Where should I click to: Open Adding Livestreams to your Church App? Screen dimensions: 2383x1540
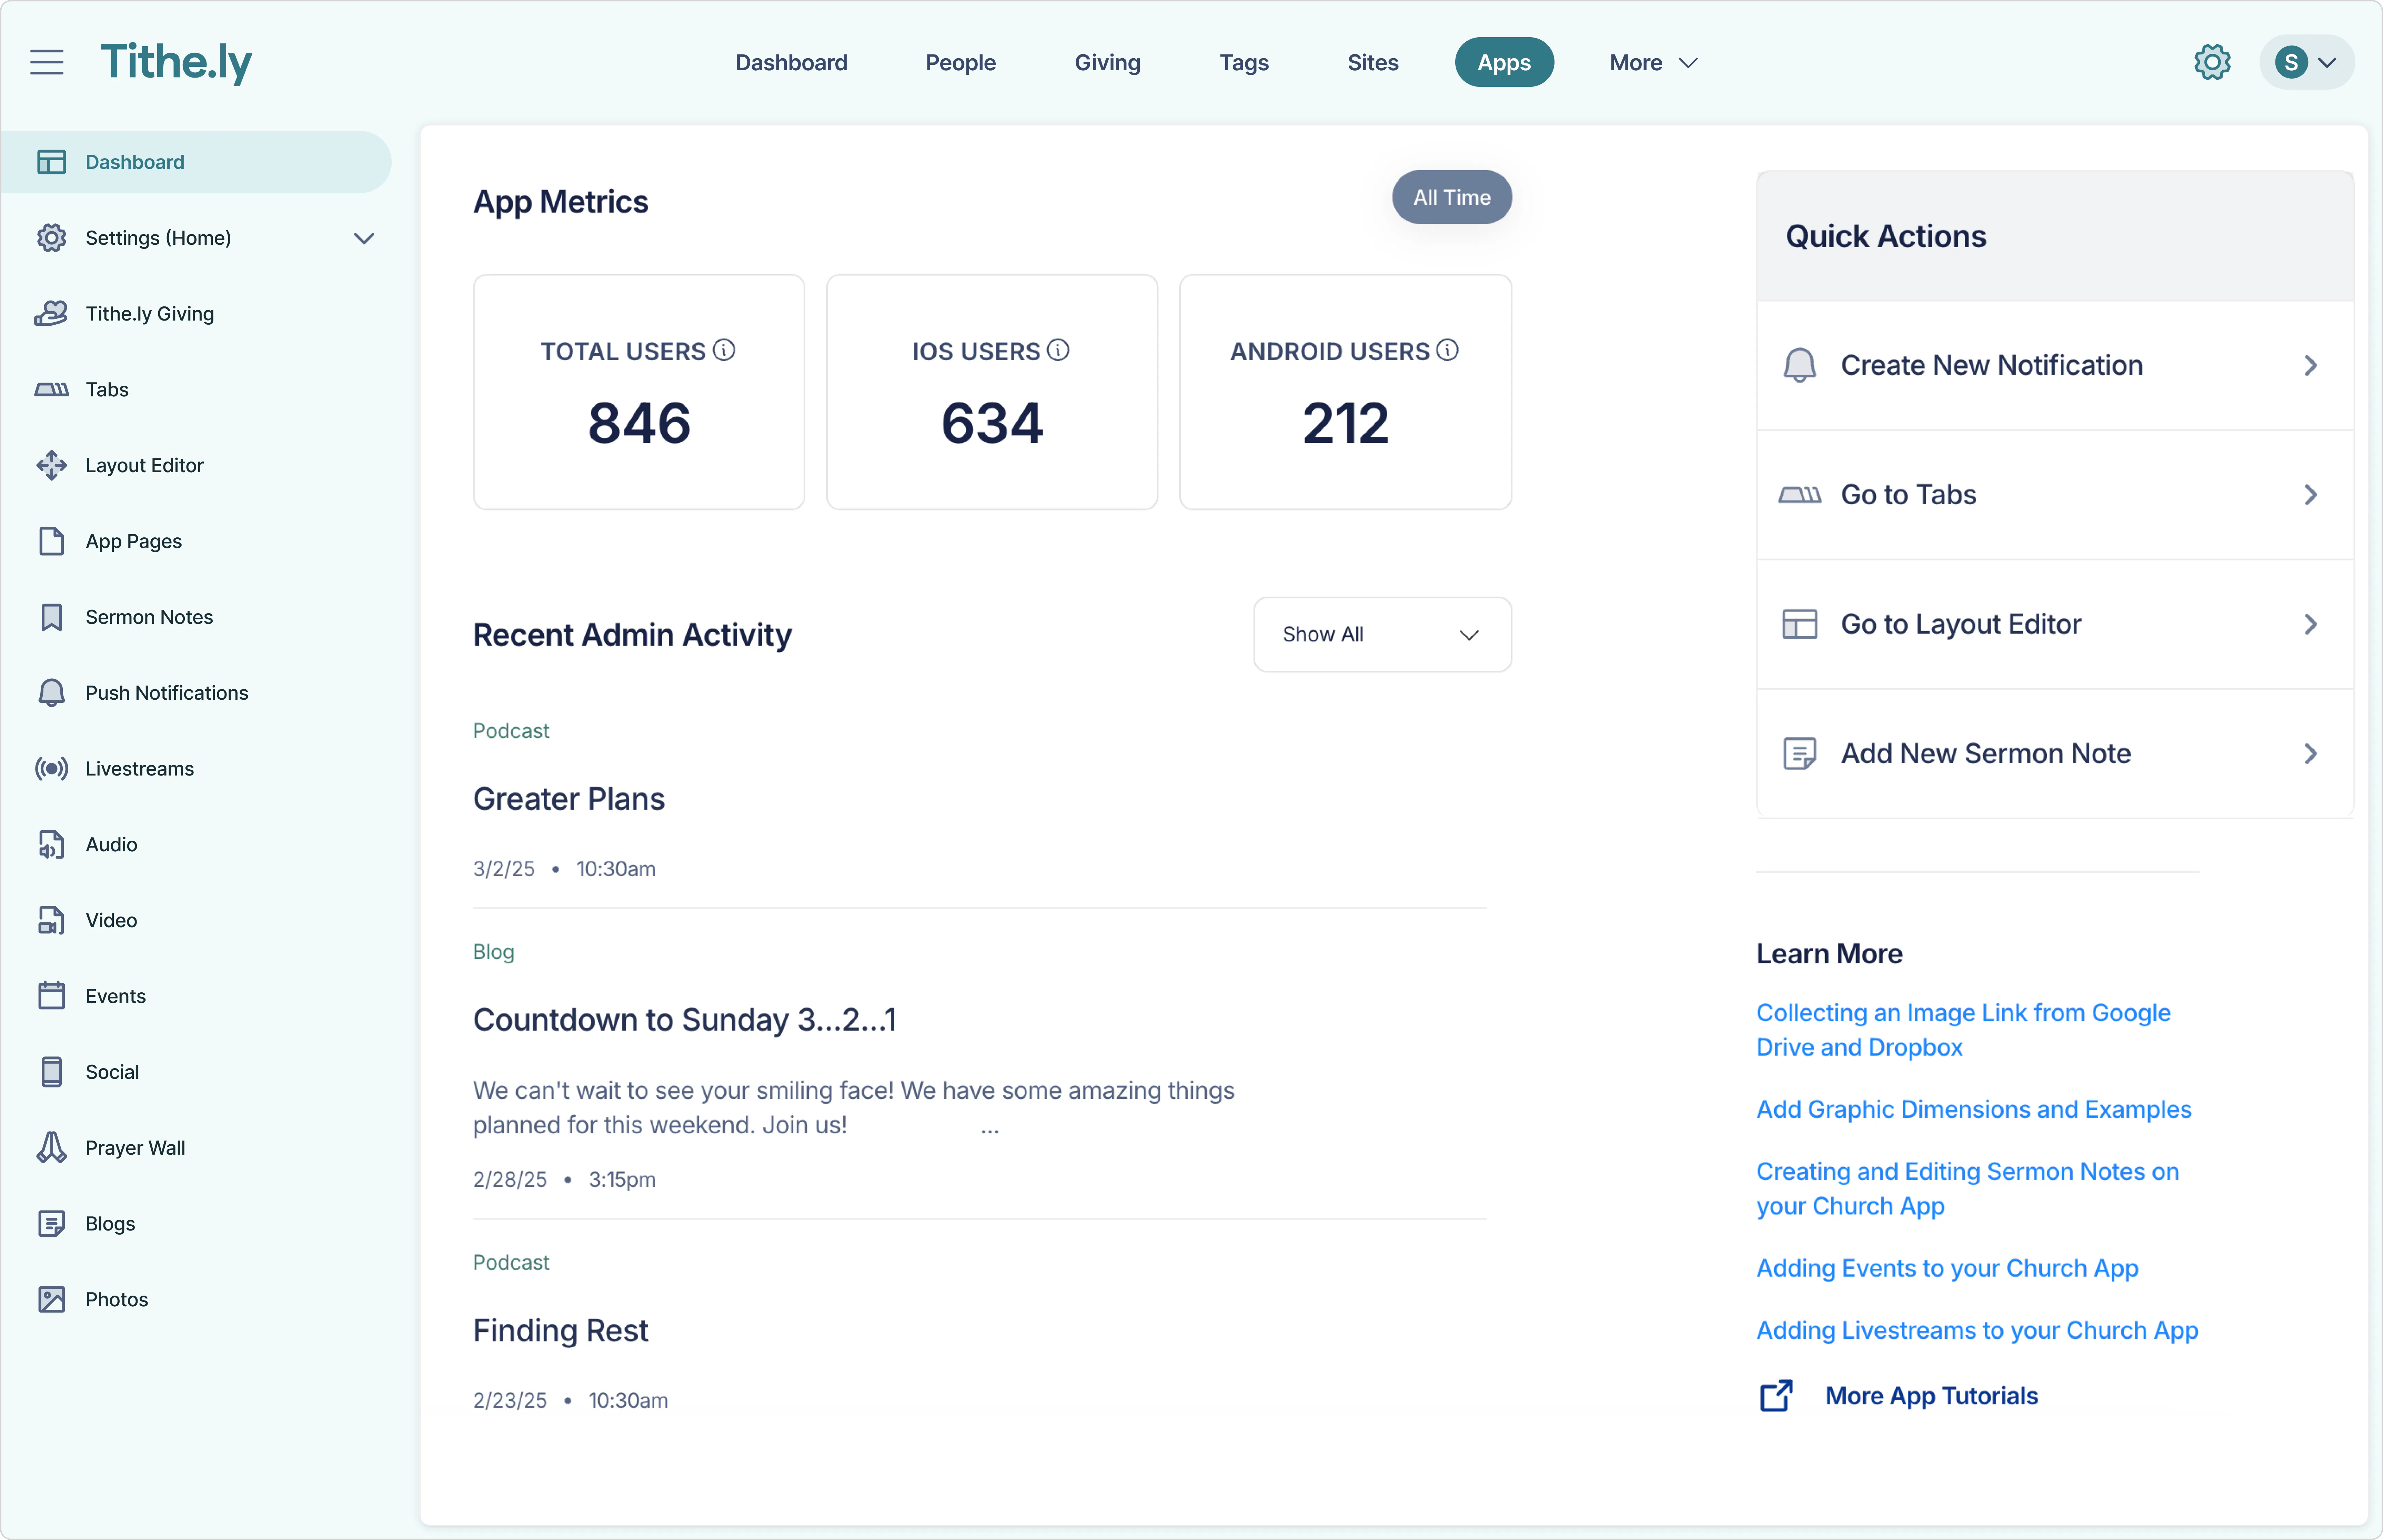[1977, 1331]
